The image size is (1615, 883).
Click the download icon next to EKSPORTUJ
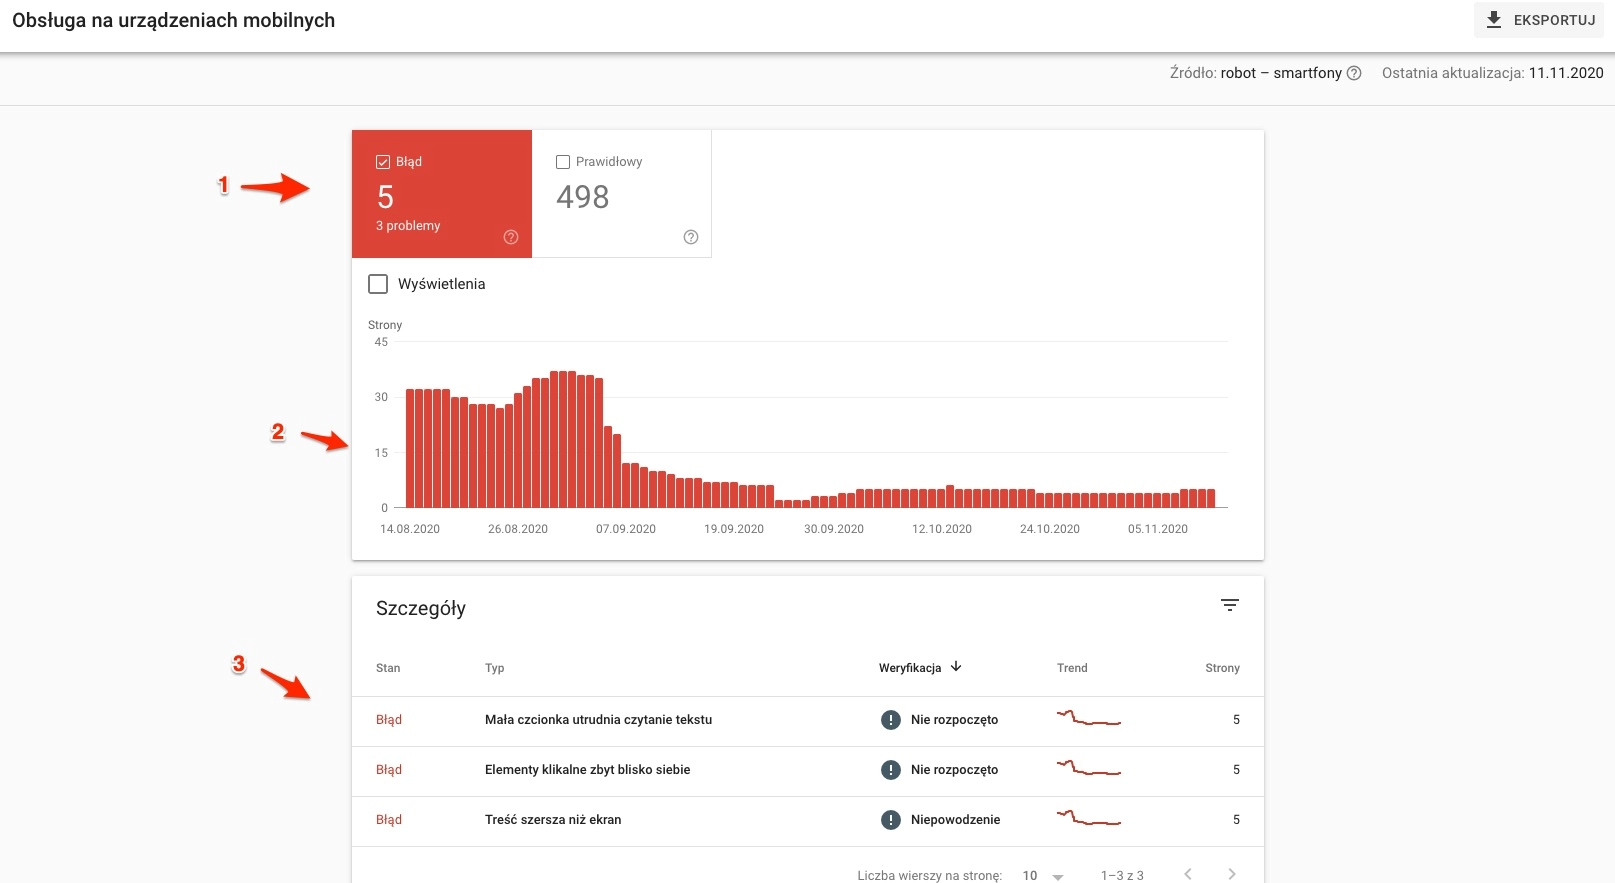pyautogui.click(x=1494, y=20)
